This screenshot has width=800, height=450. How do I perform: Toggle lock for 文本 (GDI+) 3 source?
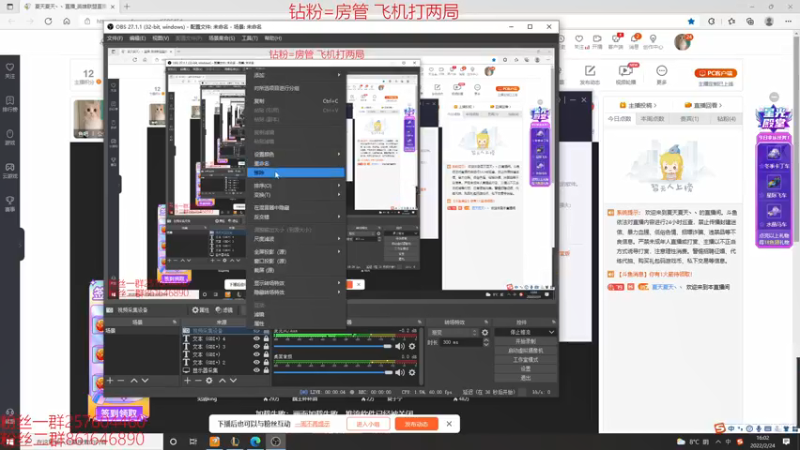point(266,346)
